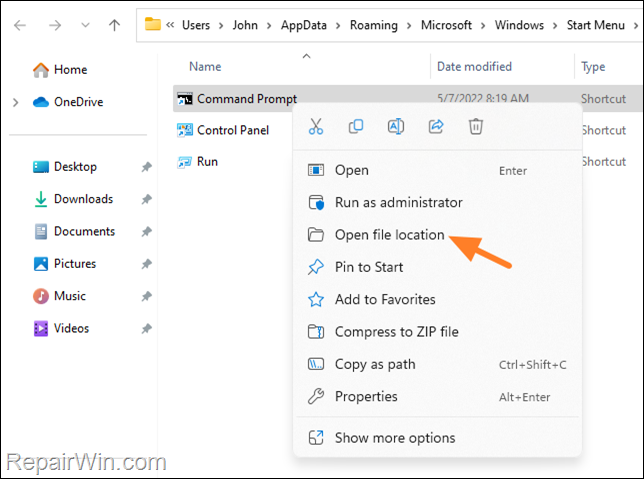The width and height of the screenshot is (644, 479).
Task: Sort by the Name column header
Action: (205, 67)
